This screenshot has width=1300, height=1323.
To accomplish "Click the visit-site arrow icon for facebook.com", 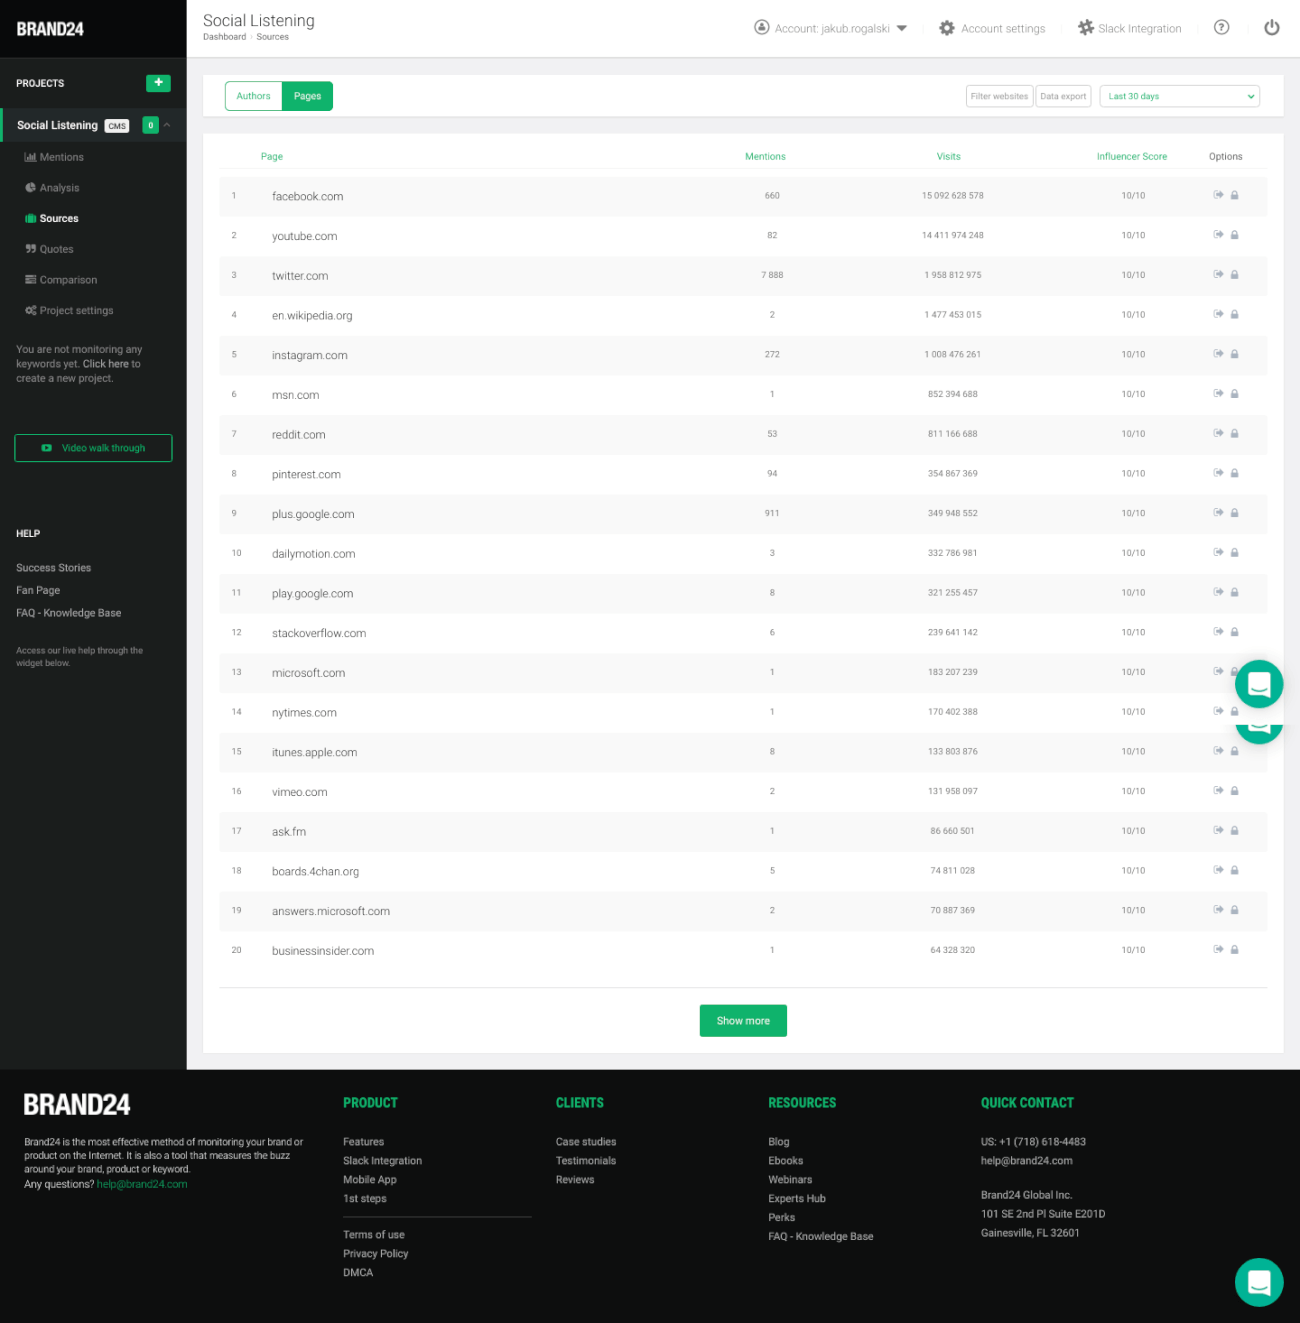I will [1218, 195].
